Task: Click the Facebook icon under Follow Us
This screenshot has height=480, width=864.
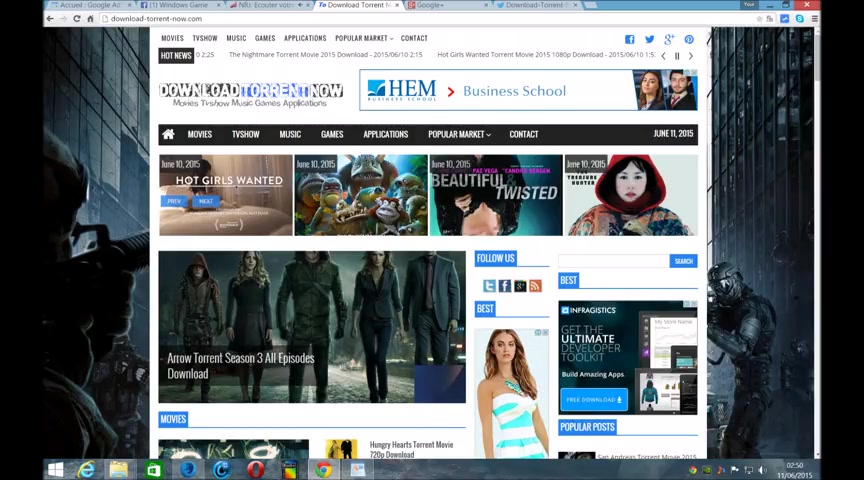Action: click(x=505, y=285)
